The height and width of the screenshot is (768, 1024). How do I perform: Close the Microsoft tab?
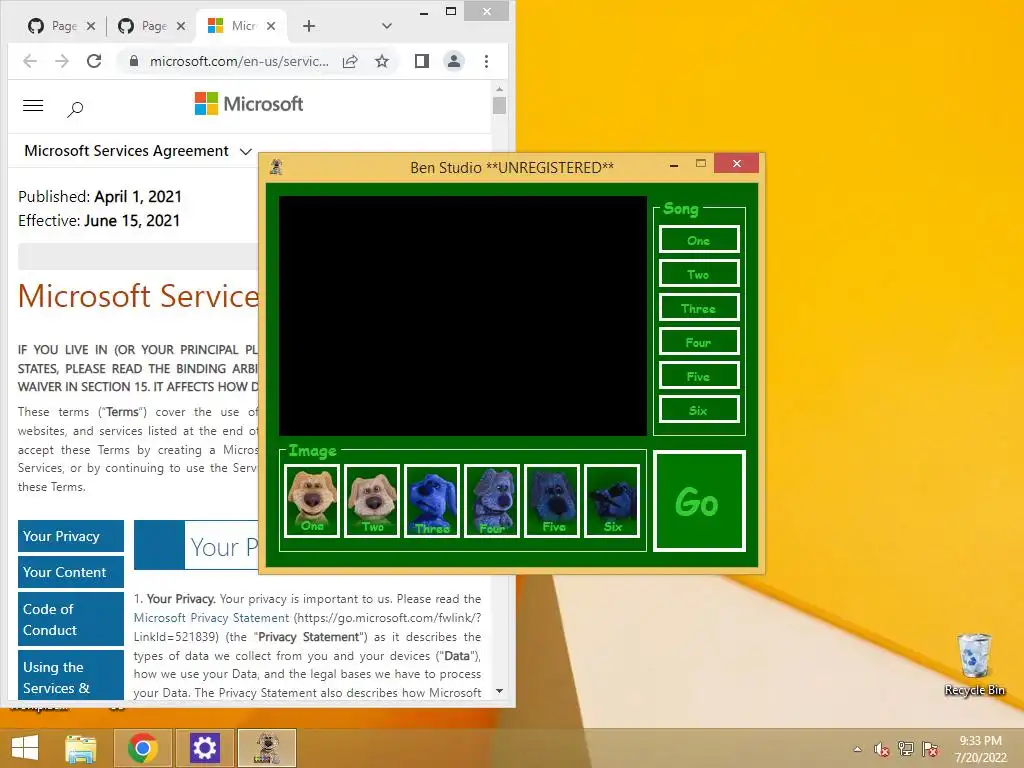(x=271, y=26)
